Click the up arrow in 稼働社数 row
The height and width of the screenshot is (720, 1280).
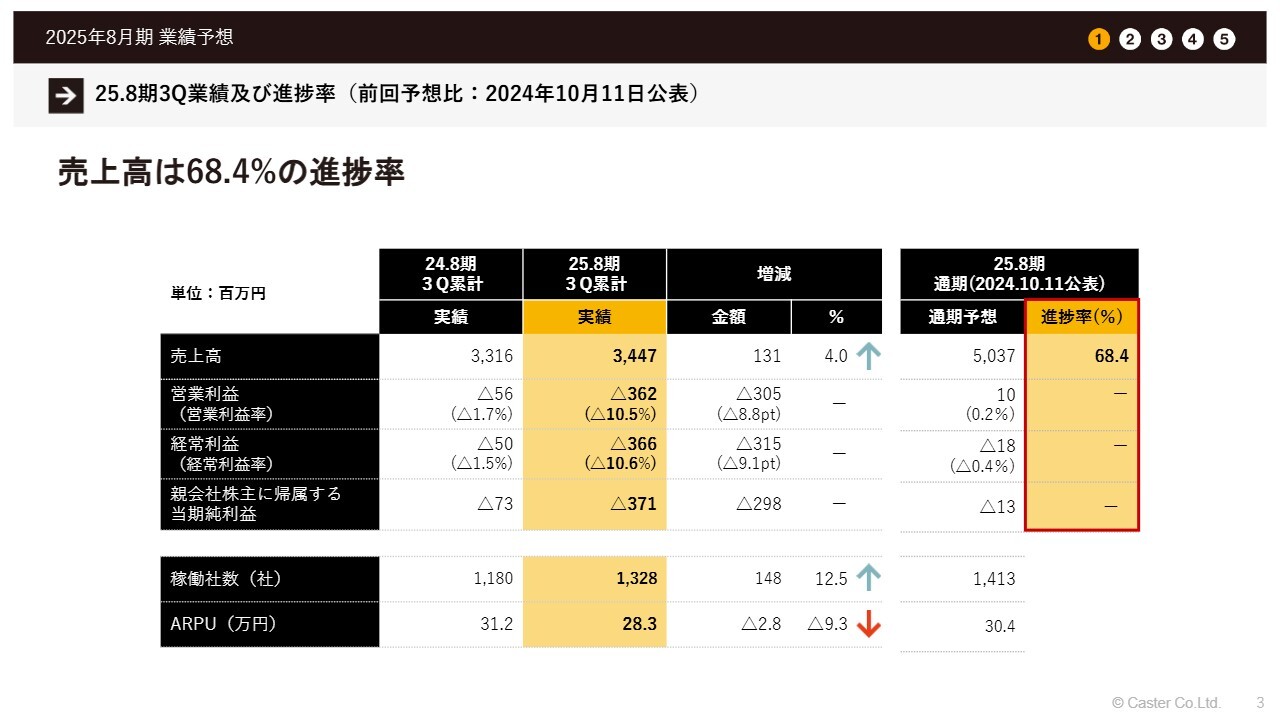[x=869, y=578]
